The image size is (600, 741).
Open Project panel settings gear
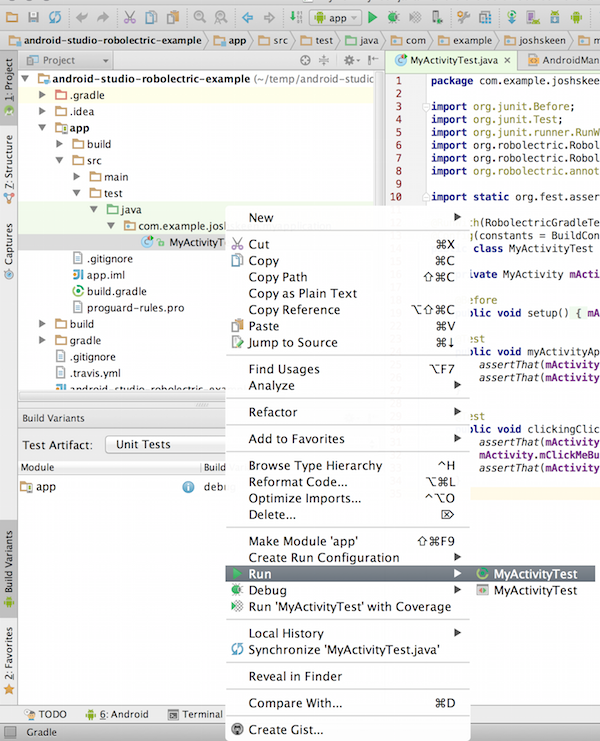(351, 60)
